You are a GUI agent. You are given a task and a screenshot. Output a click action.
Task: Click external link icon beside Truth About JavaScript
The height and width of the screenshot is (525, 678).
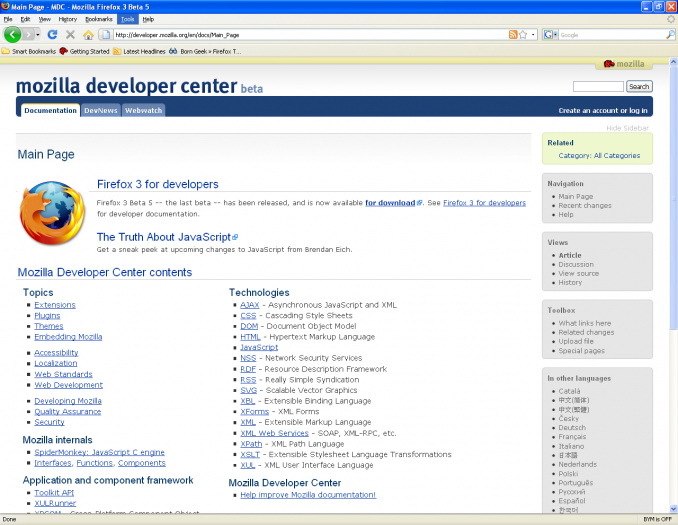pos(235,237)
